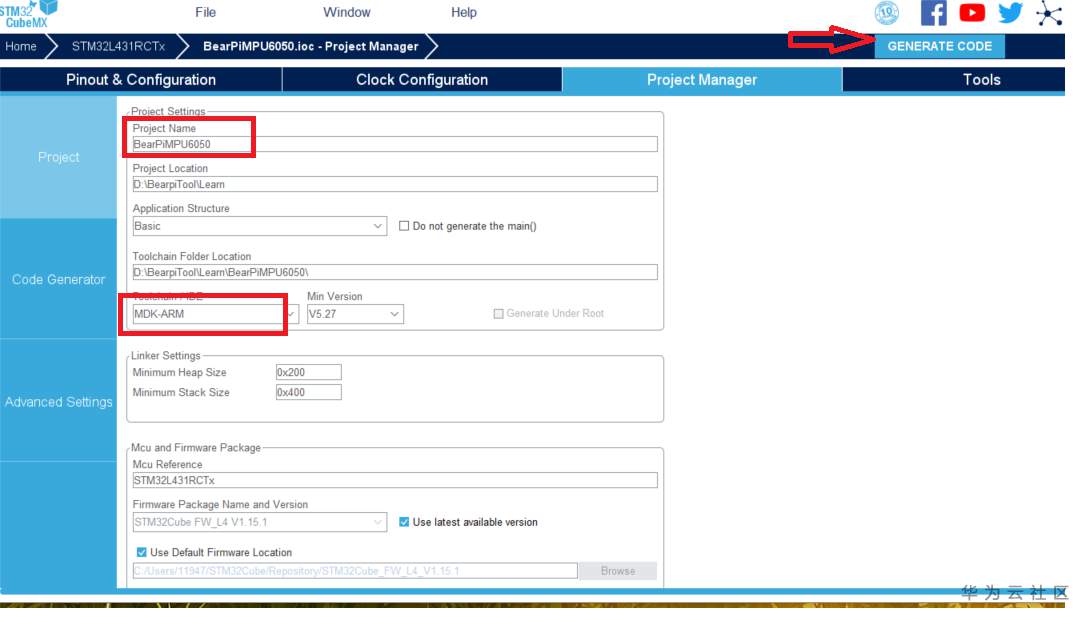The height and width of the screenshot is (618, 1082).
Task: Select the STM32L431RCTx breadcrumb
Action: click(x=118, y=46)
